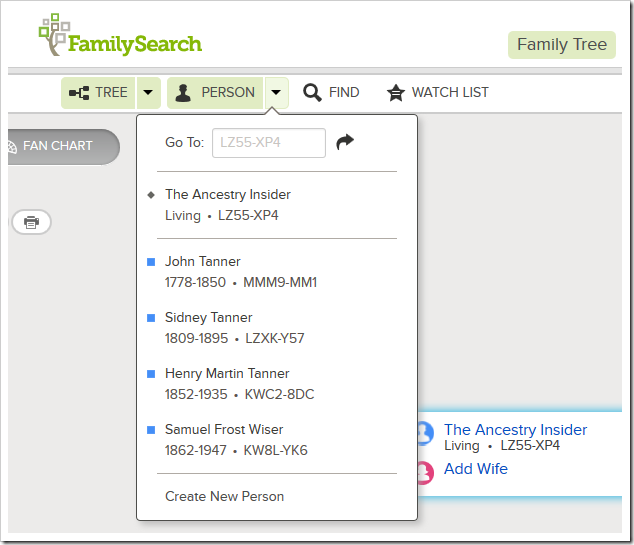Choose Henry Martin Tanner entry

pyautogui.click(x=227, y=374)
